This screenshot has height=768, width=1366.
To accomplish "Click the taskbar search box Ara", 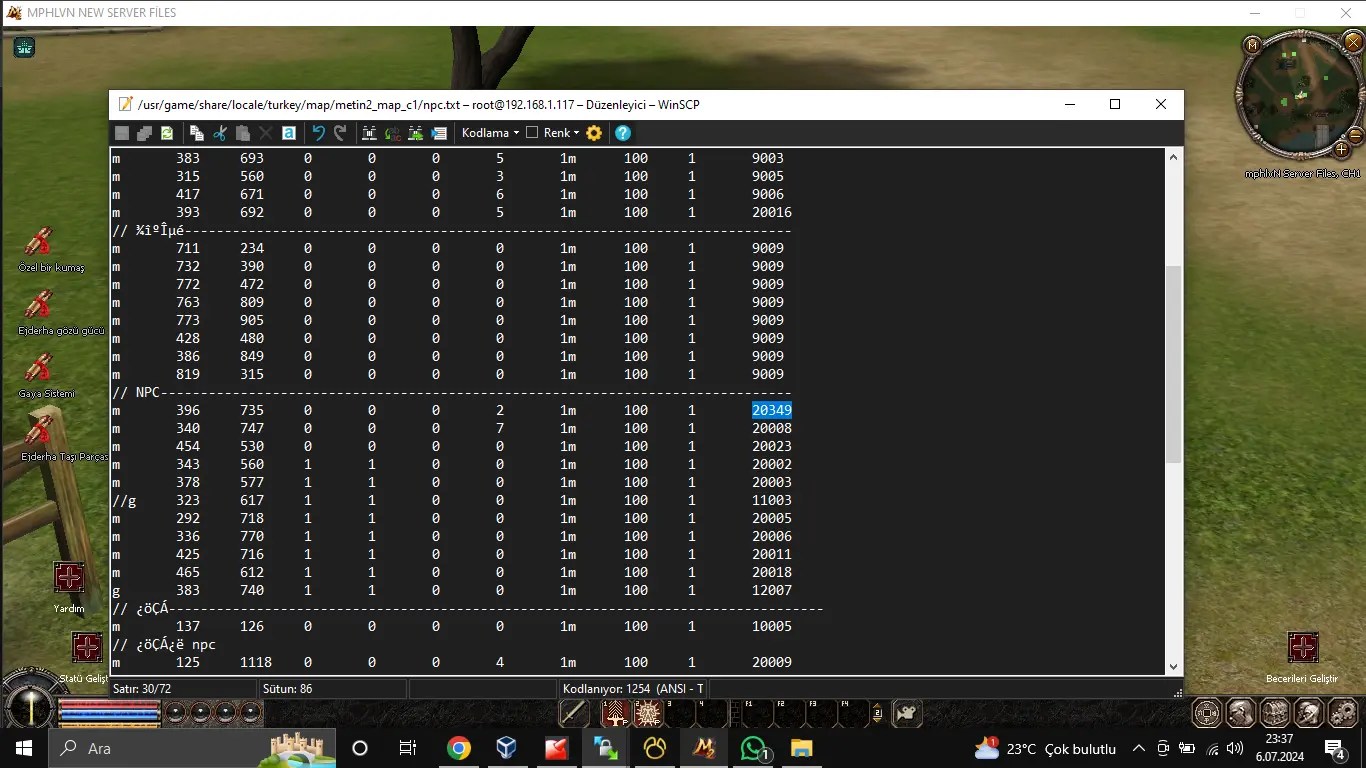I will point(190,748).
